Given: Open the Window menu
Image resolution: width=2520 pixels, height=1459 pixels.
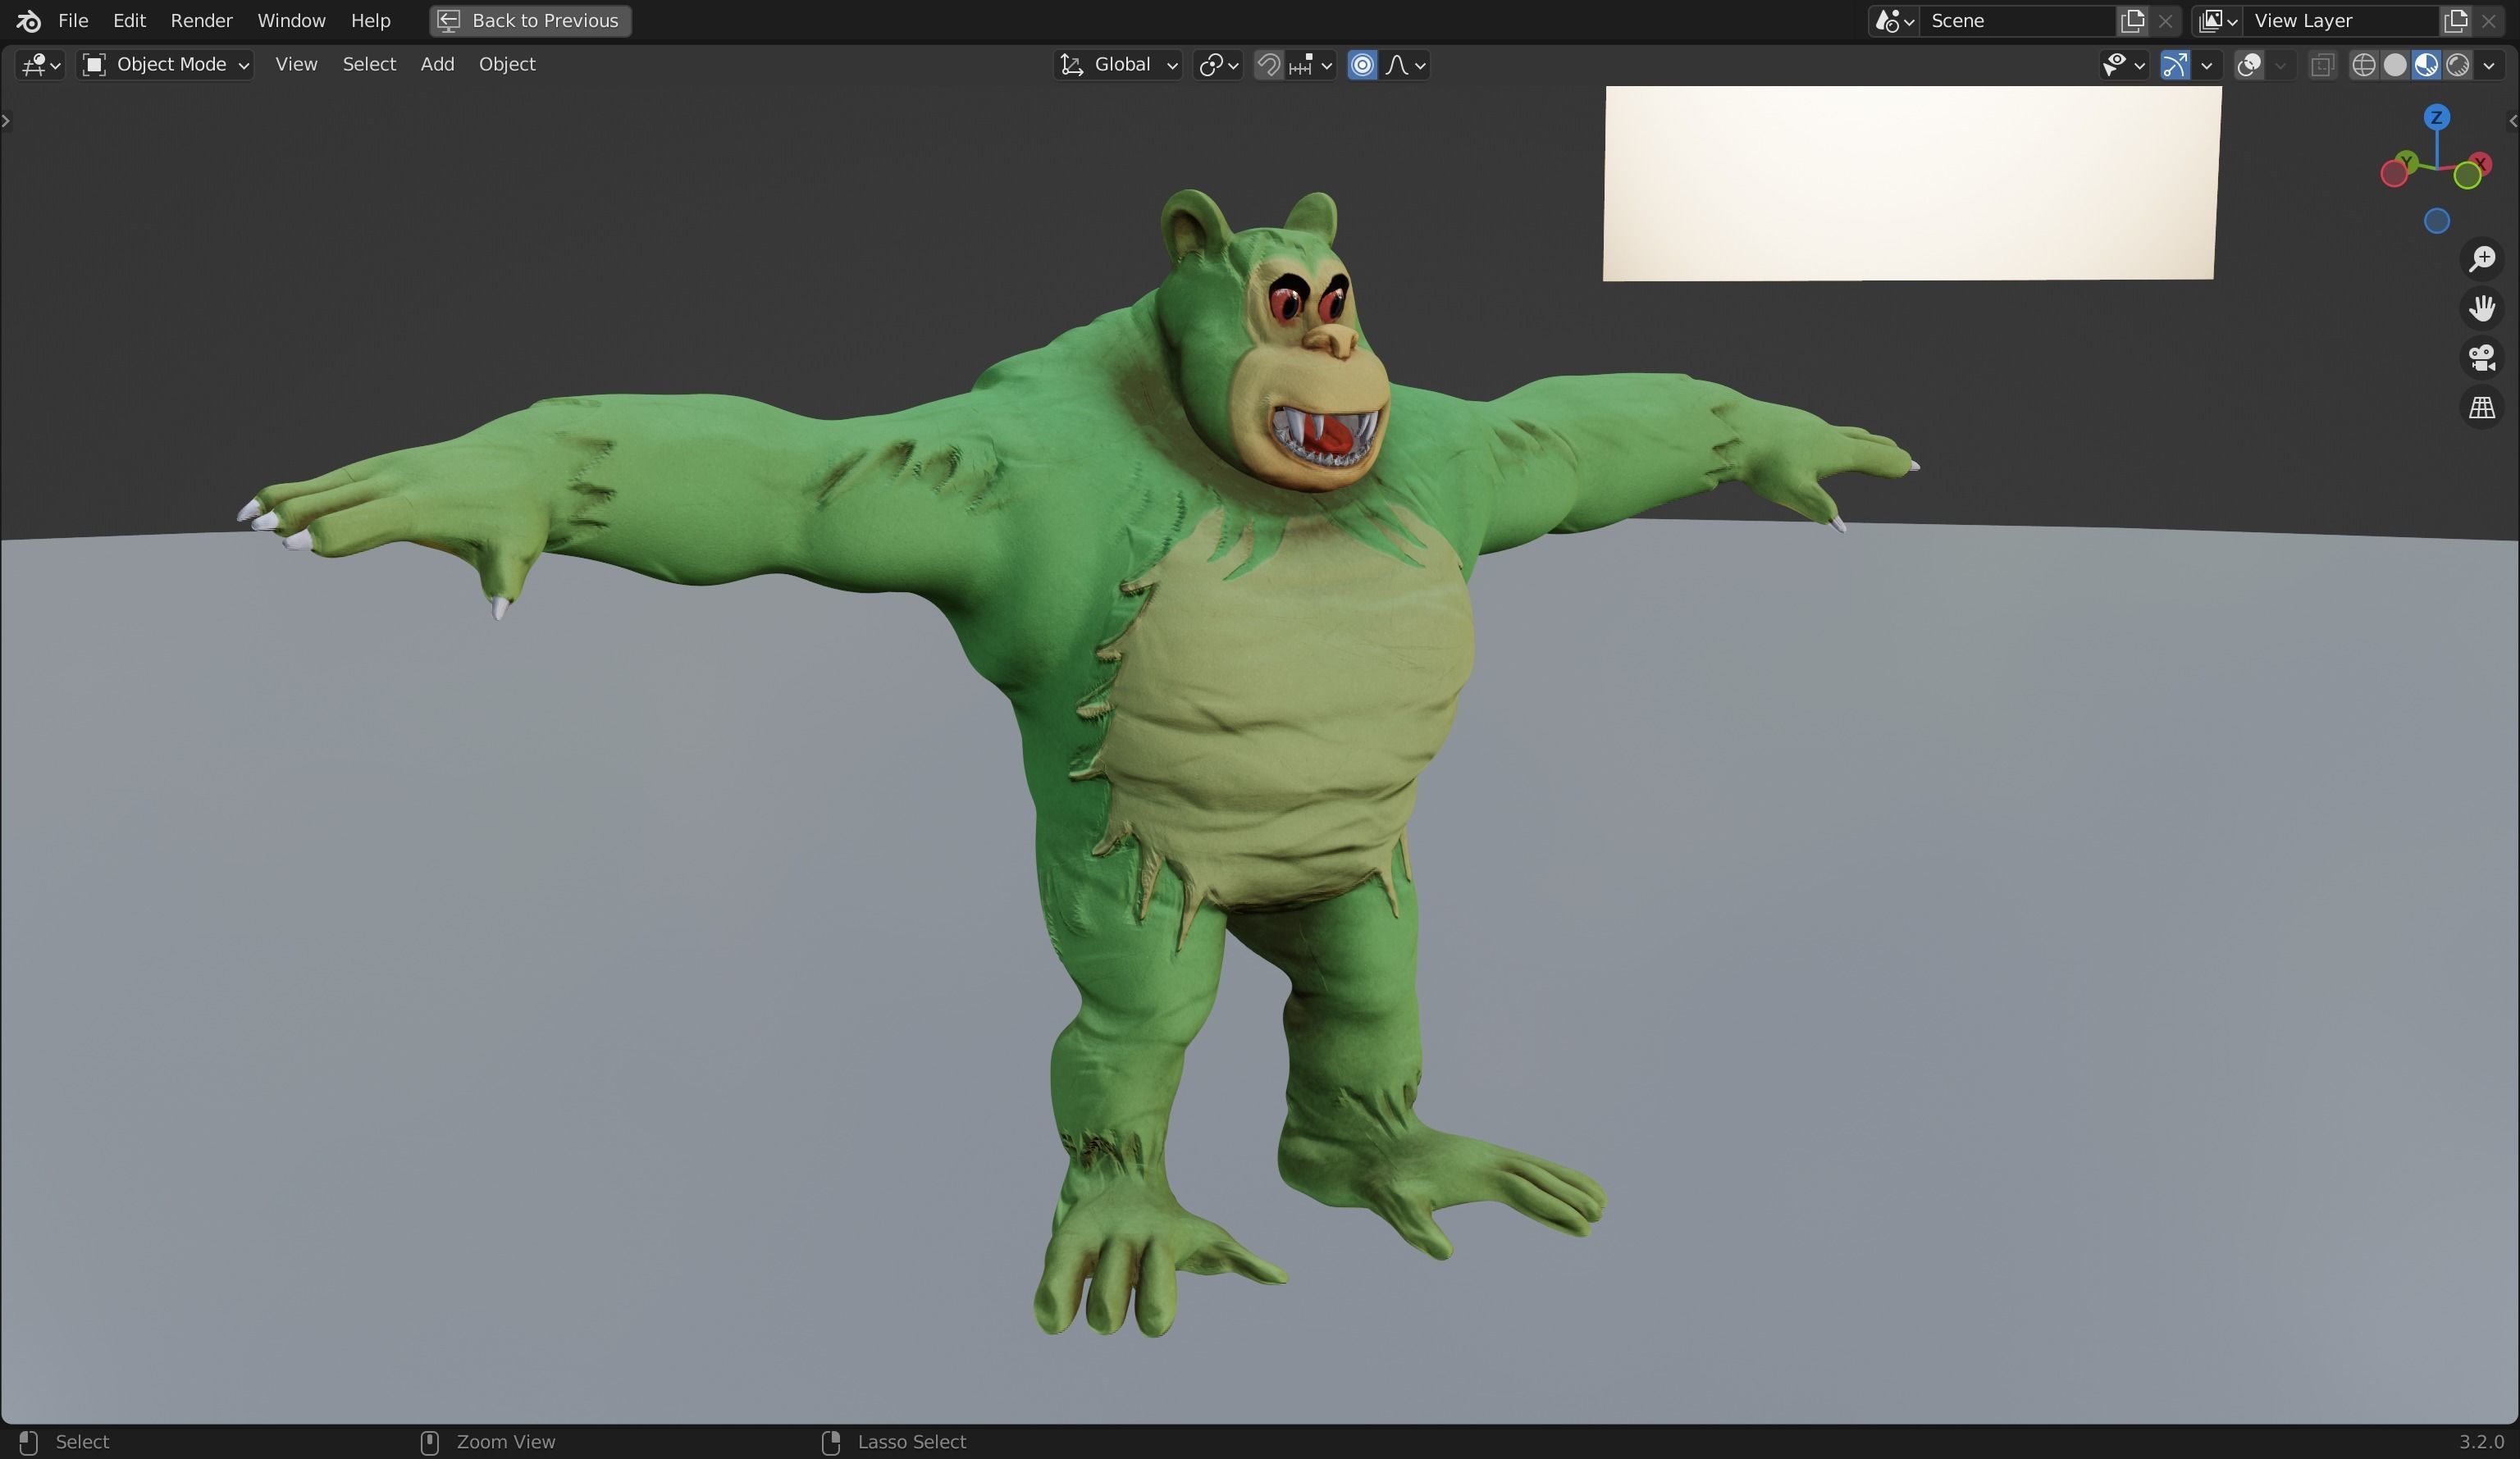Looking at the screenshot, I should tap(291, 20).
